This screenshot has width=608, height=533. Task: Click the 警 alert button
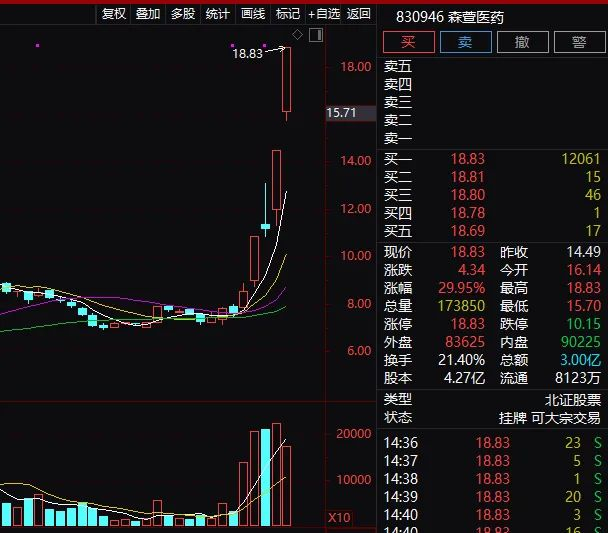click(x=579, y=42)
